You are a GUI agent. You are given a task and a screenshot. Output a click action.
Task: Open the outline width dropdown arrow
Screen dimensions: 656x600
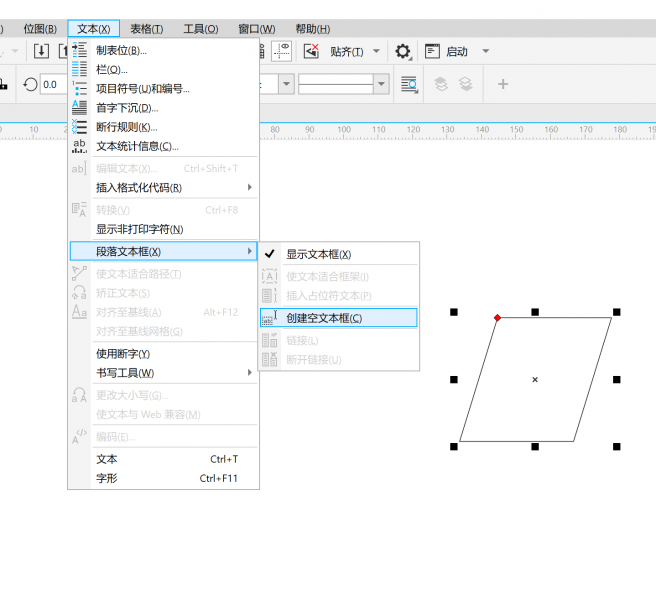point(286,84)
